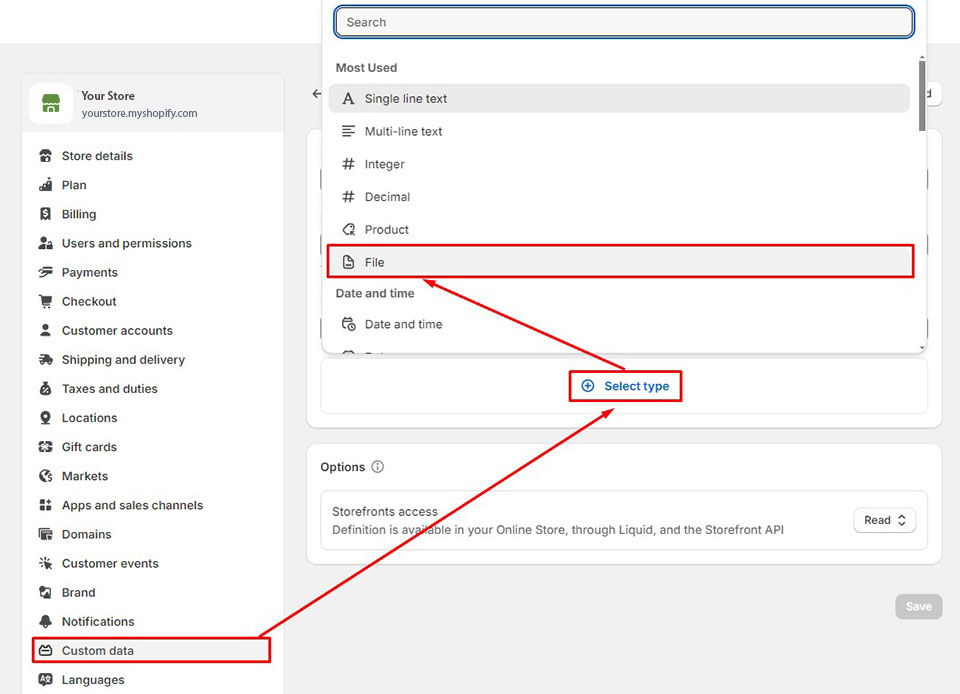The image size is (960, 694).
Task: Click the Options info icon
Action: pos(378,467)
